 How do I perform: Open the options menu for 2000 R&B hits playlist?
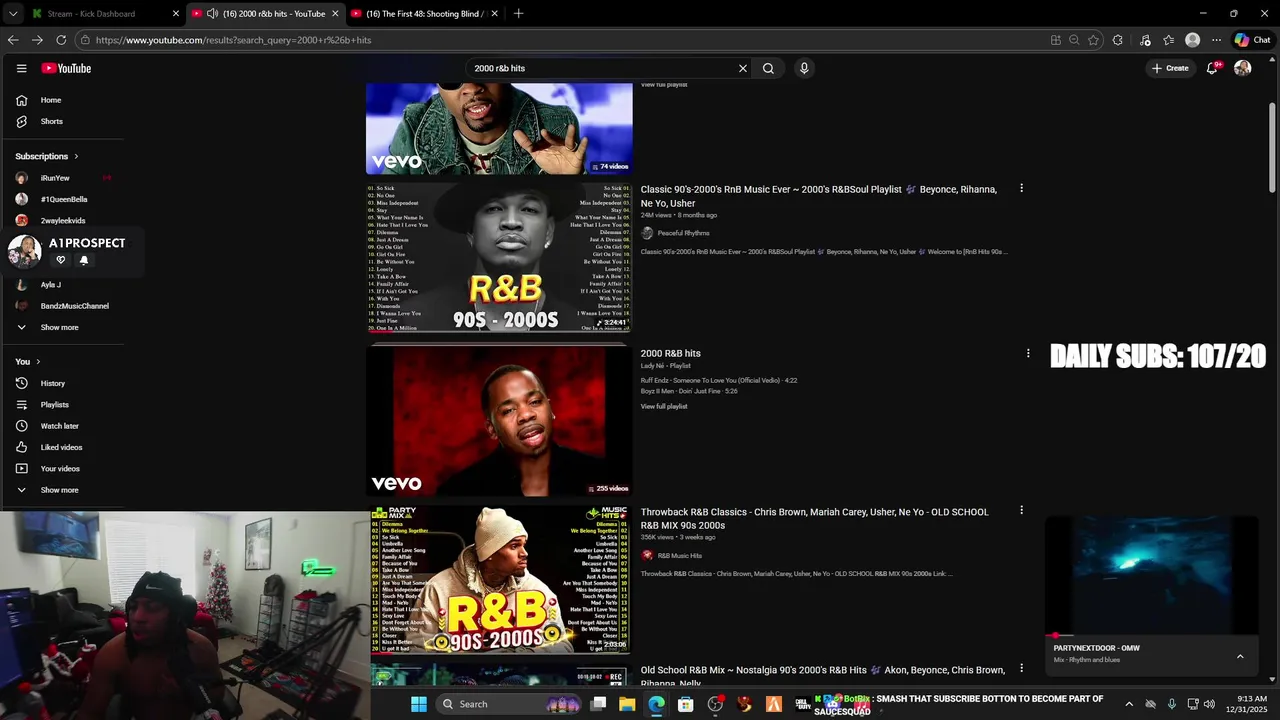[x=1028, y=353]
